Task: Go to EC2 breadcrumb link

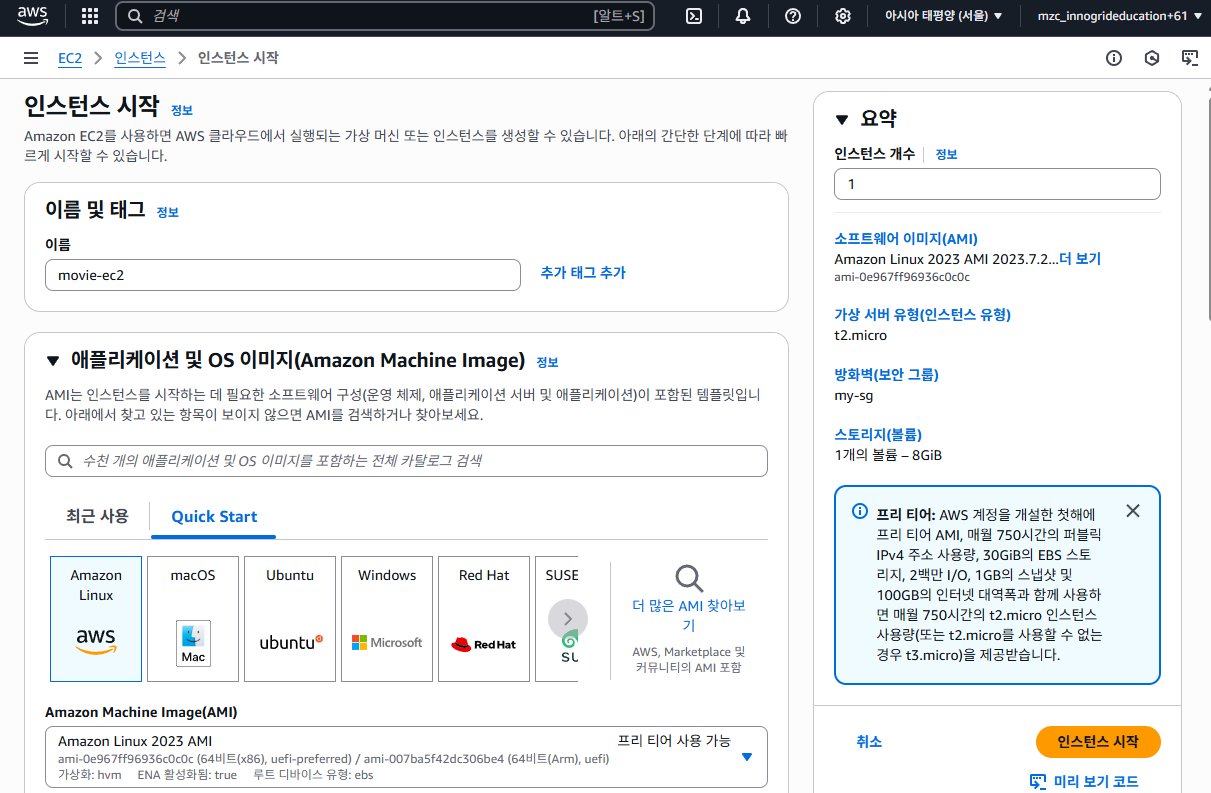Action: tap(70, 58)
